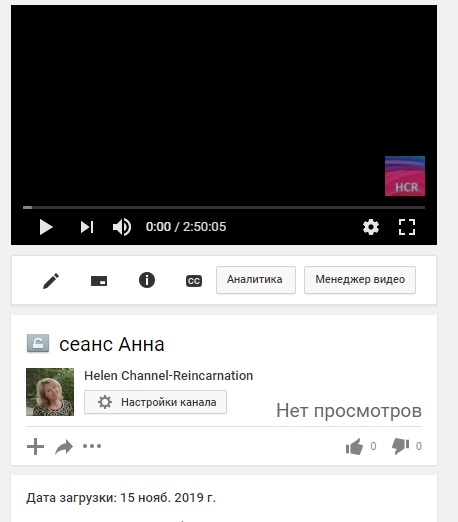Mute the video volume
458x522 pixels.
pos(122,227)
